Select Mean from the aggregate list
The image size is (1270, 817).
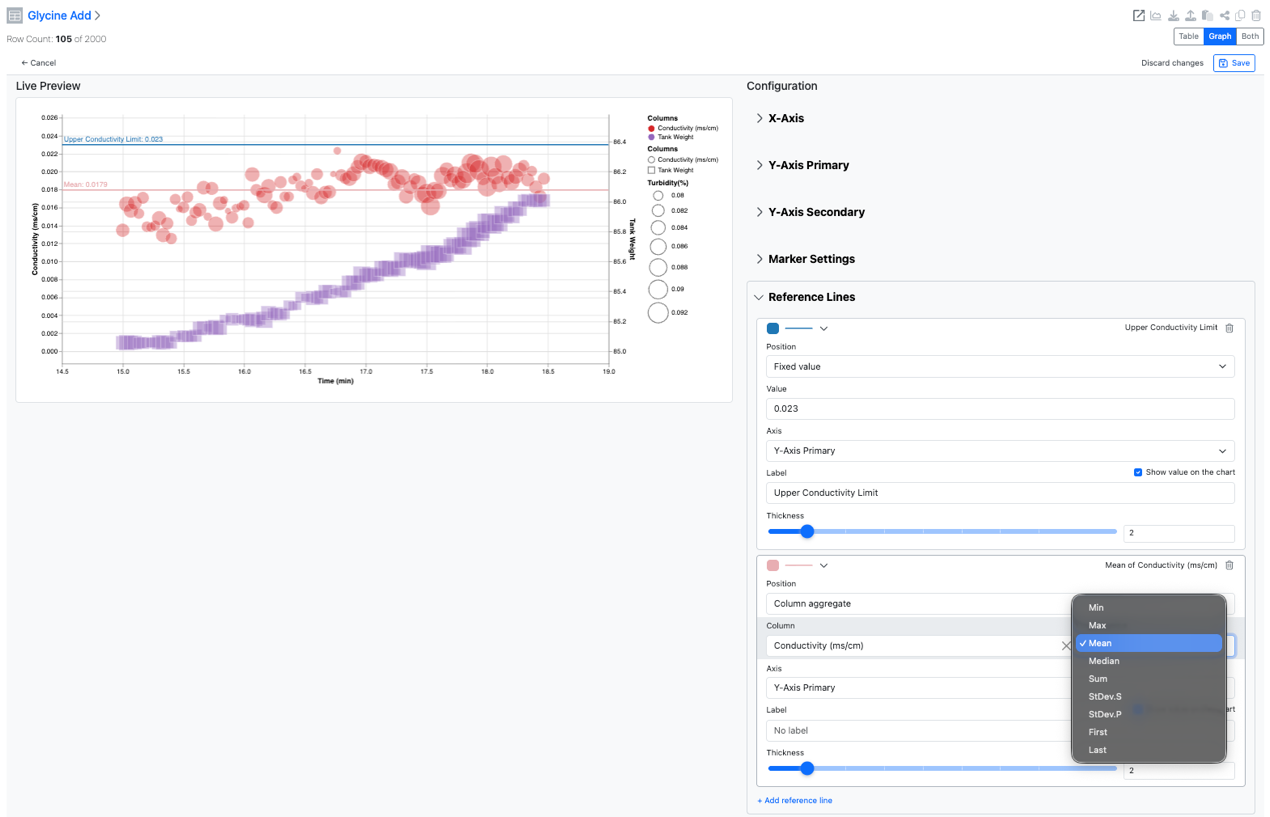[1149, 643]
